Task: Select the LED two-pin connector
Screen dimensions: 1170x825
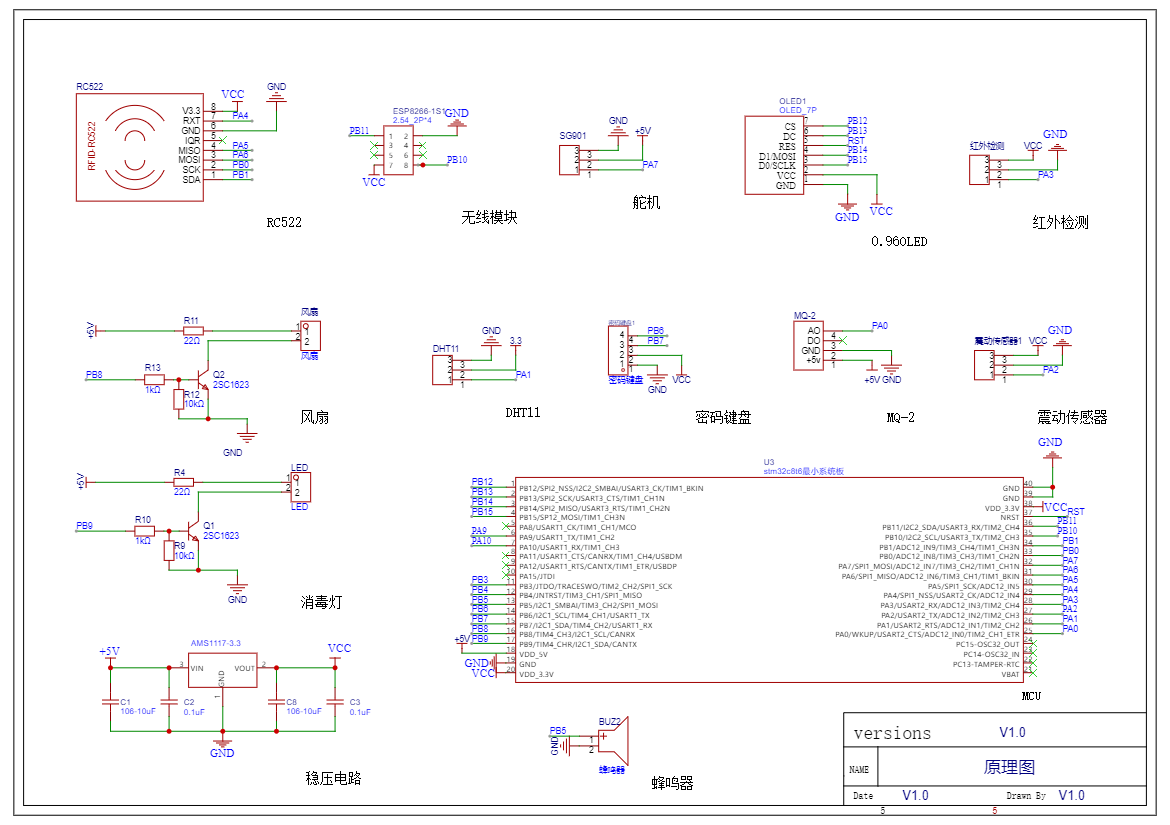Action: click(x=301, y=487)
